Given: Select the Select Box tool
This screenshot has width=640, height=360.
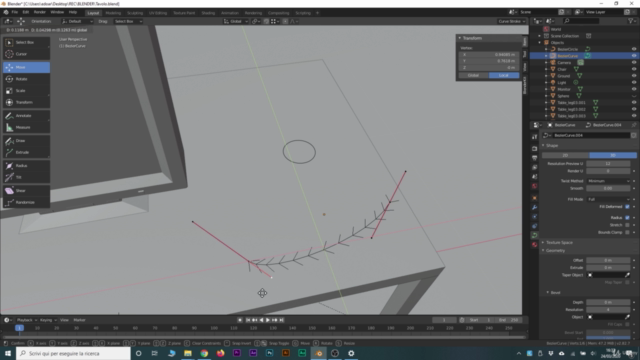Looking at the screenshot, I should pos(26,42).
